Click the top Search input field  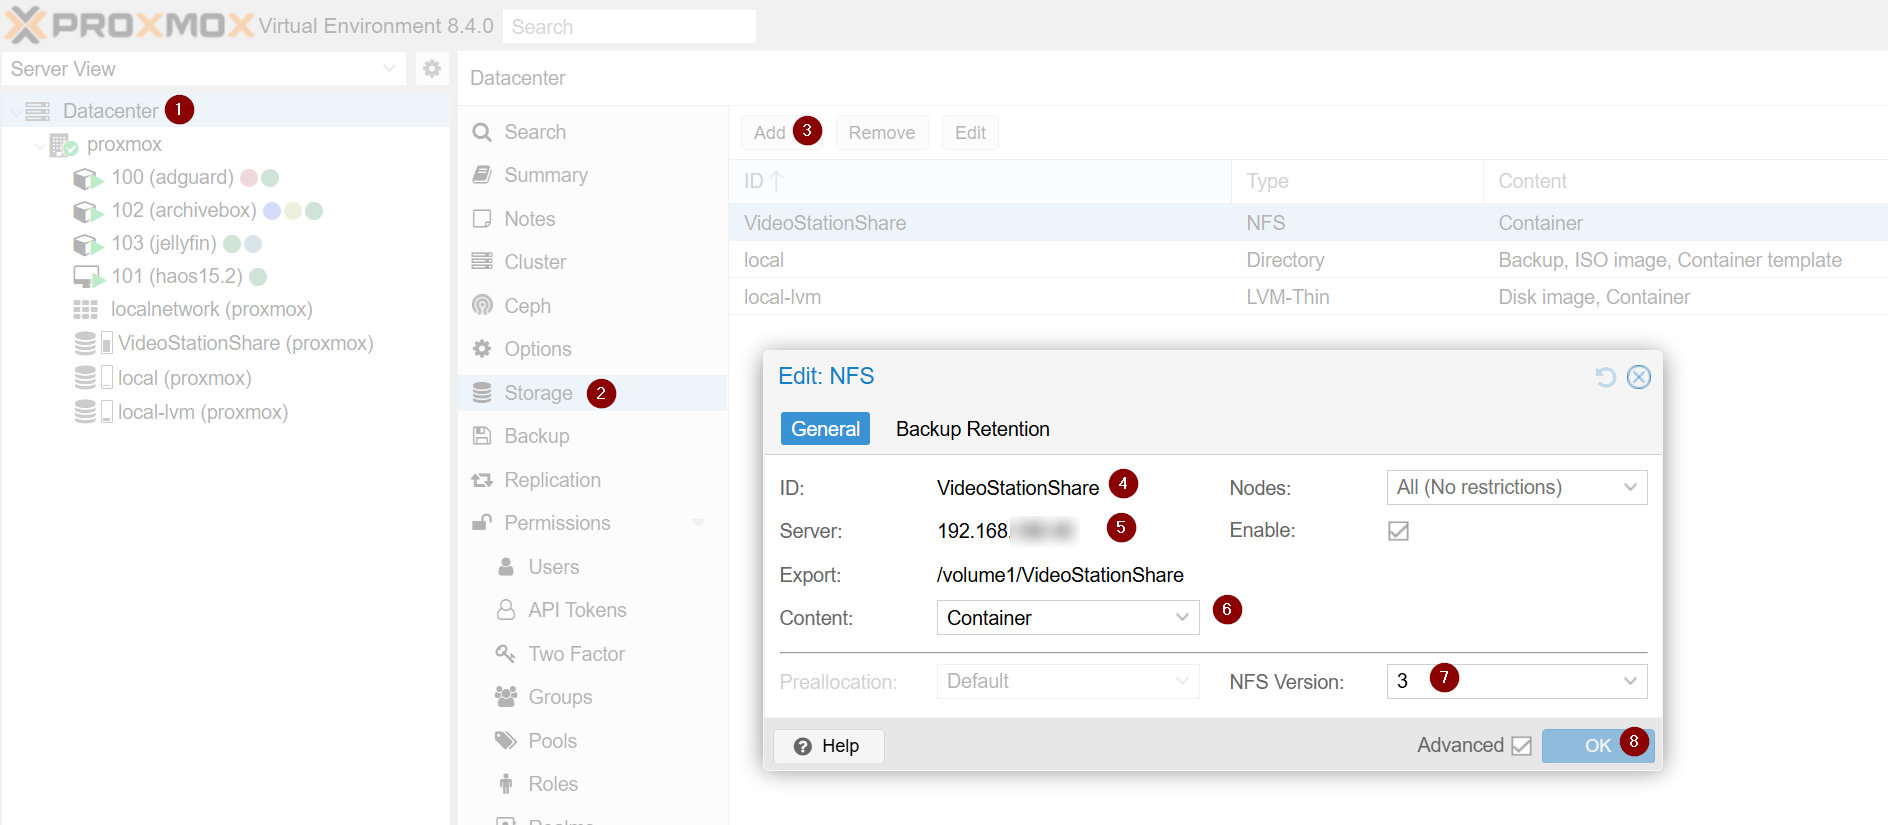click(x=629, y=27)
